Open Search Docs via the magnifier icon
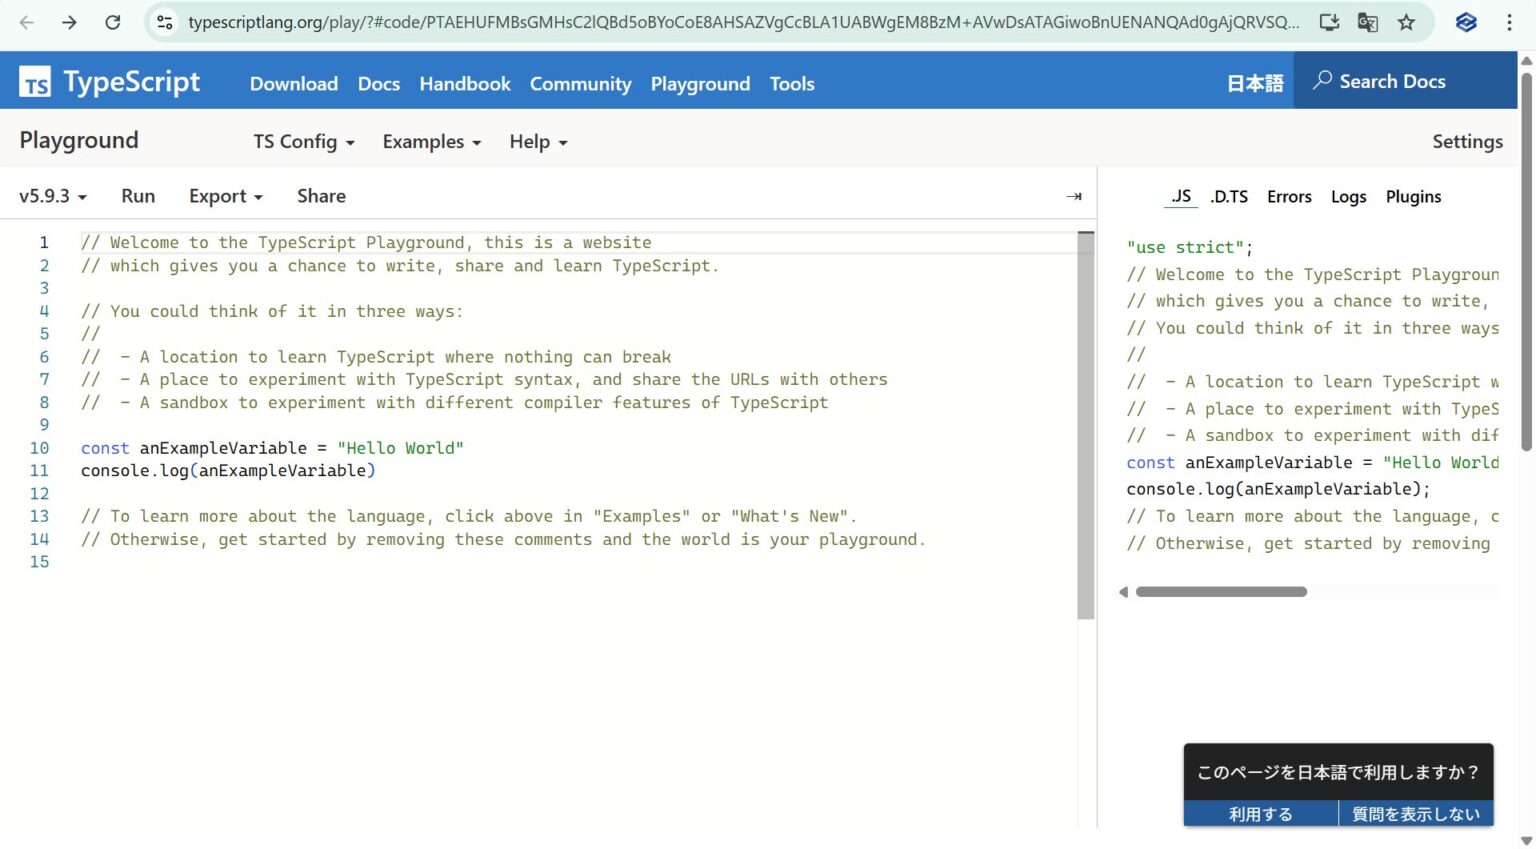1536x849 pixels. 1322,81
